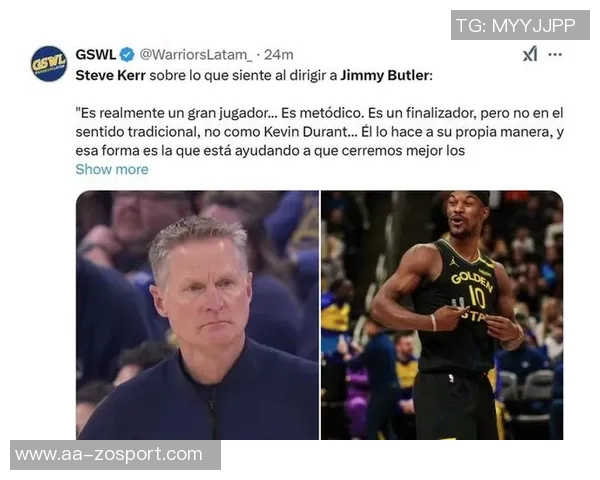Click the www.aa-zosport.com watermark
600x480 pixels.
[115, 454]
